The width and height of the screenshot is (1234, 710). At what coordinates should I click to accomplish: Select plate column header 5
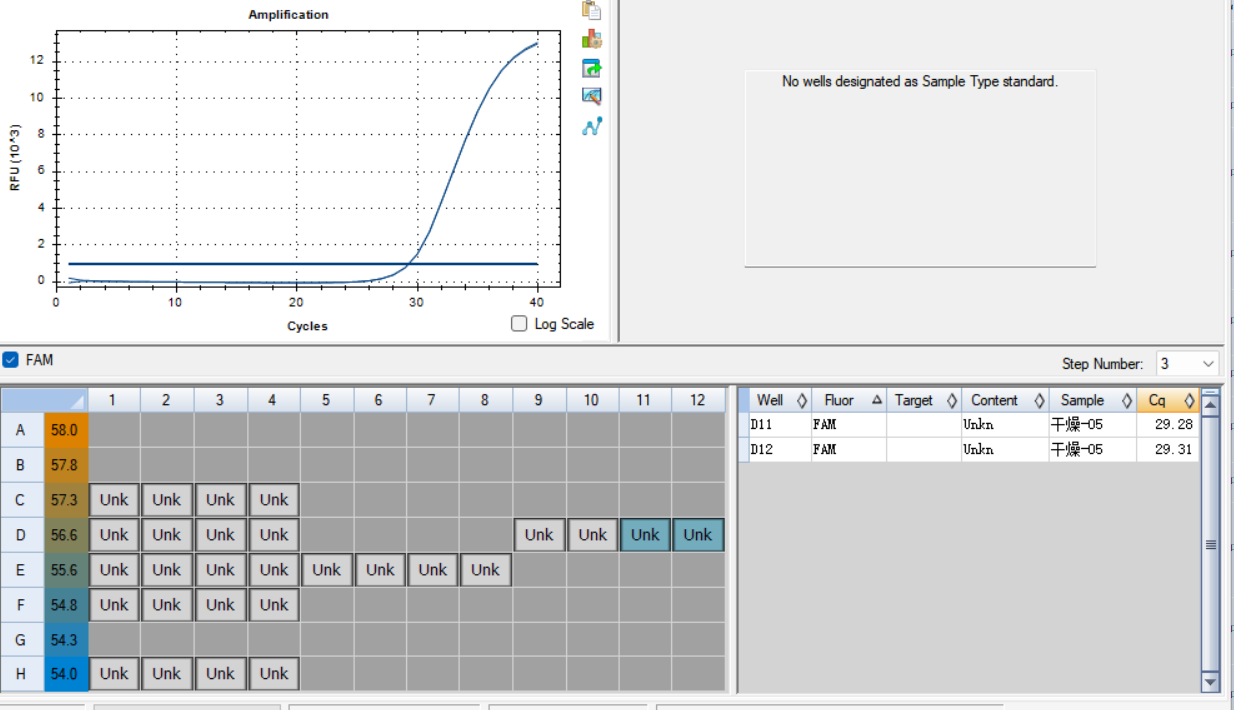(326, 400)
